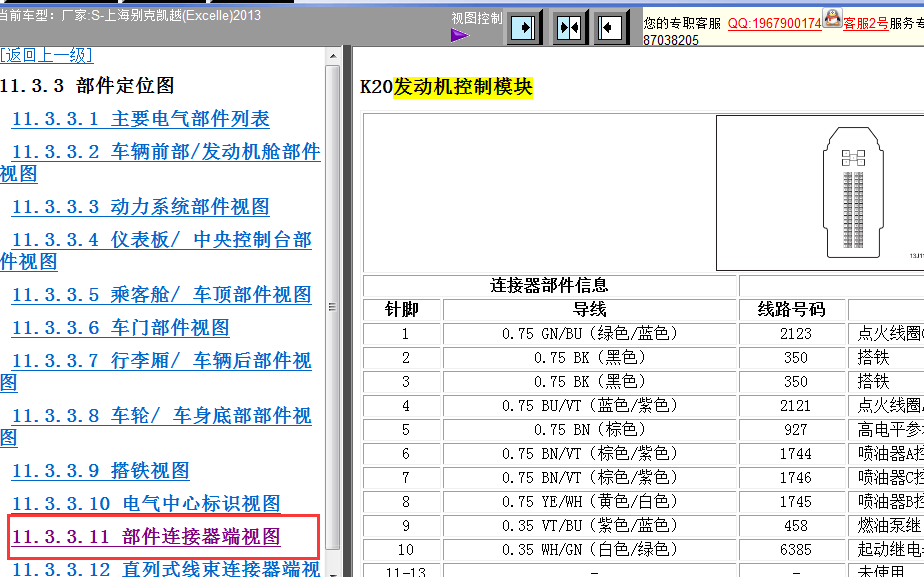Open 11.3.3.6 车门部件视图
Image resolution: width=924 pixels, height=577 pixels.
coord(121,328)
